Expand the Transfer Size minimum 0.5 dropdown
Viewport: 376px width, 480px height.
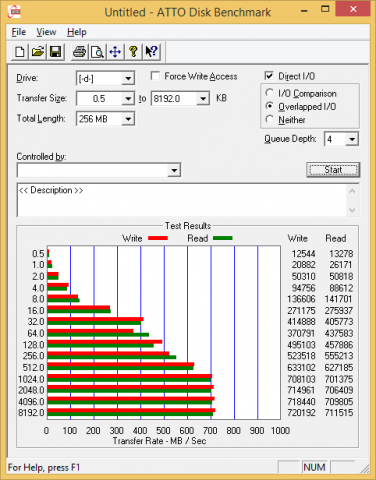pos(128,99)
